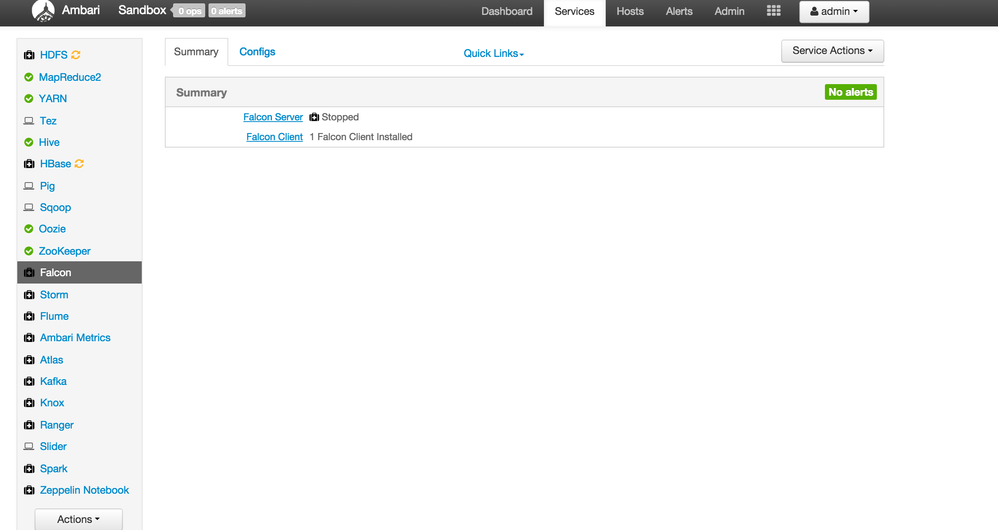Click stopped icon next to Falcon Server
Screen dimensions: 998x530
click(314, 117)
